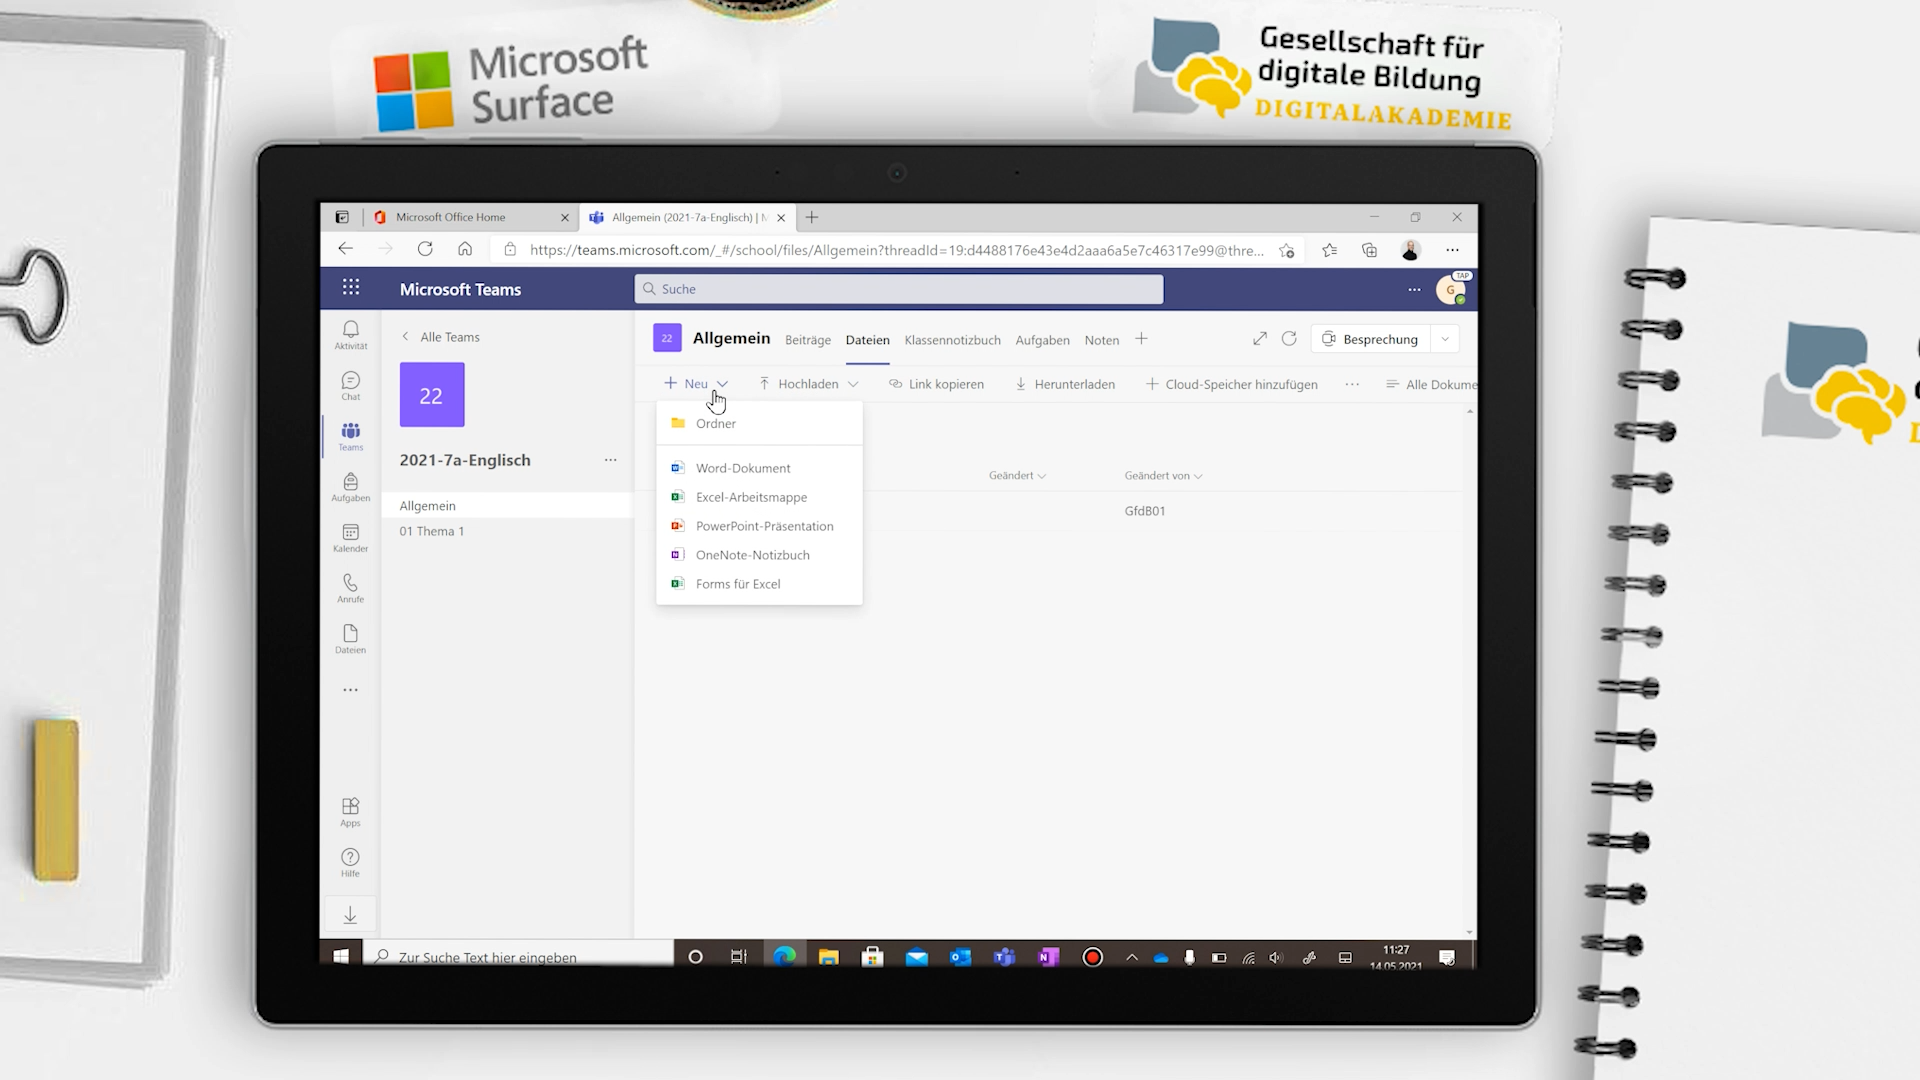
Task: Toggle the Neu dropdown menu
Action: click(696, 384)
